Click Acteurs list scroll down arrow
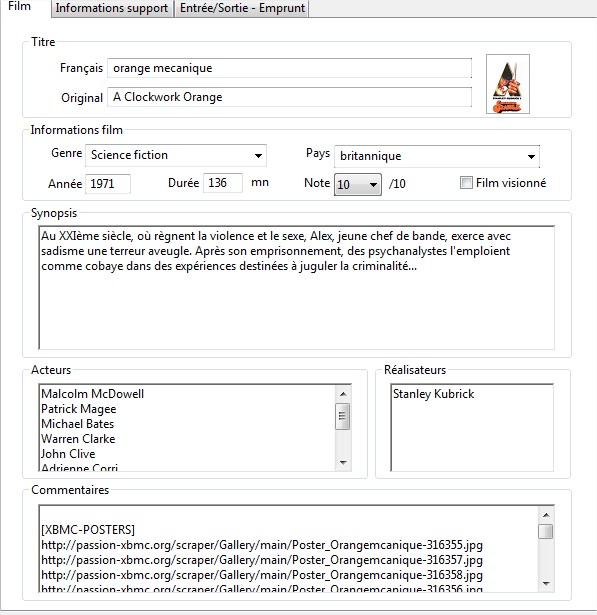Image resolution: width=597 pixels, height=615 pixels. [x=343, y=463]
